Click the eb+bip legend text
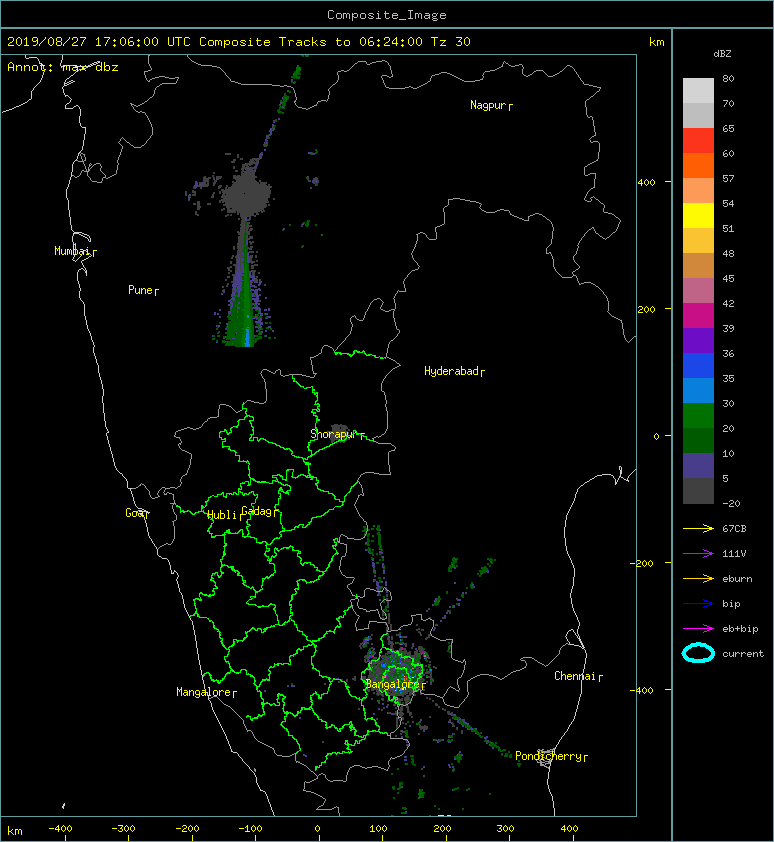This screenshot has width=774, height=842. click(740, 629)
